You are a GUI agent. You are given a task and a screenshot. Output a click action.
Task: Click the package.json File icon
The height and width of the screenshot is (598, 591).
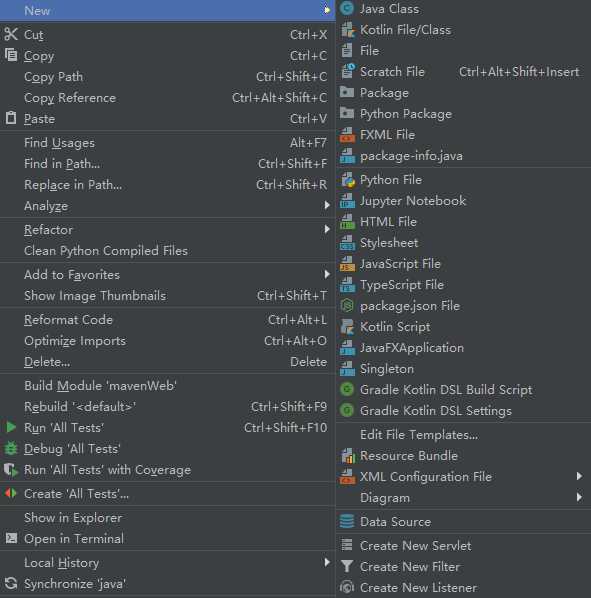347,305
